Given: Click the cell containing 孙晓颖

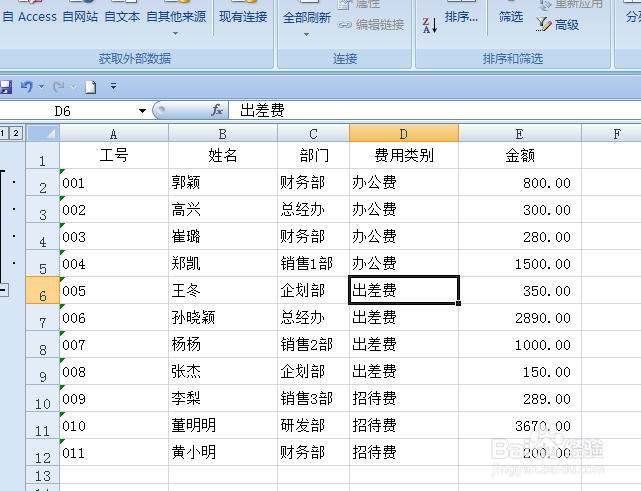Looking at the screenshot, I should 222,317.
